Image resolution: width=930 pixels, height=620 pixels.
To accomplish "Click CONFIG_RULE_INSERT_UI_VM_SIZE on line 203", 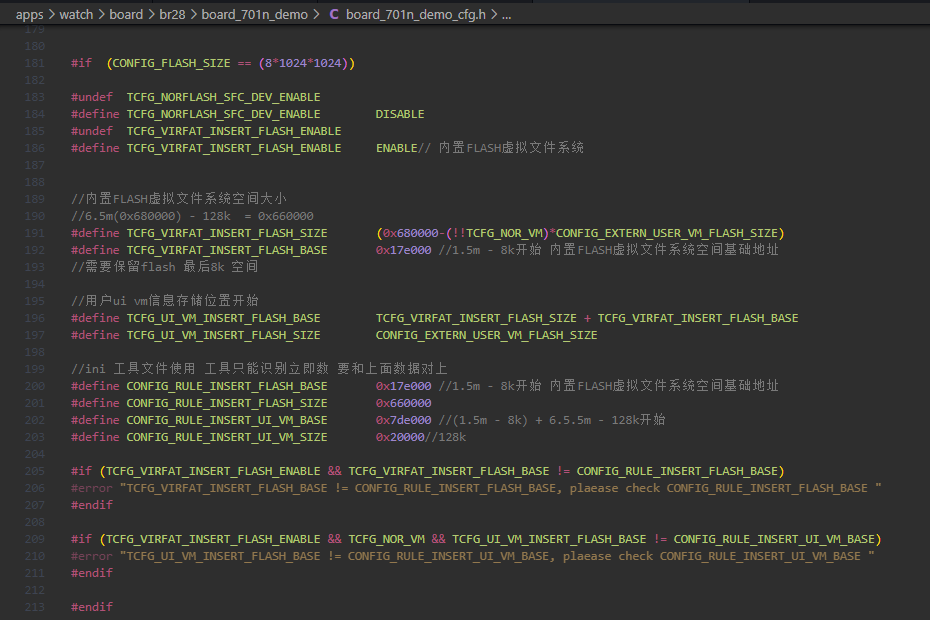I will pyautogui.click(x=227, y=437).
